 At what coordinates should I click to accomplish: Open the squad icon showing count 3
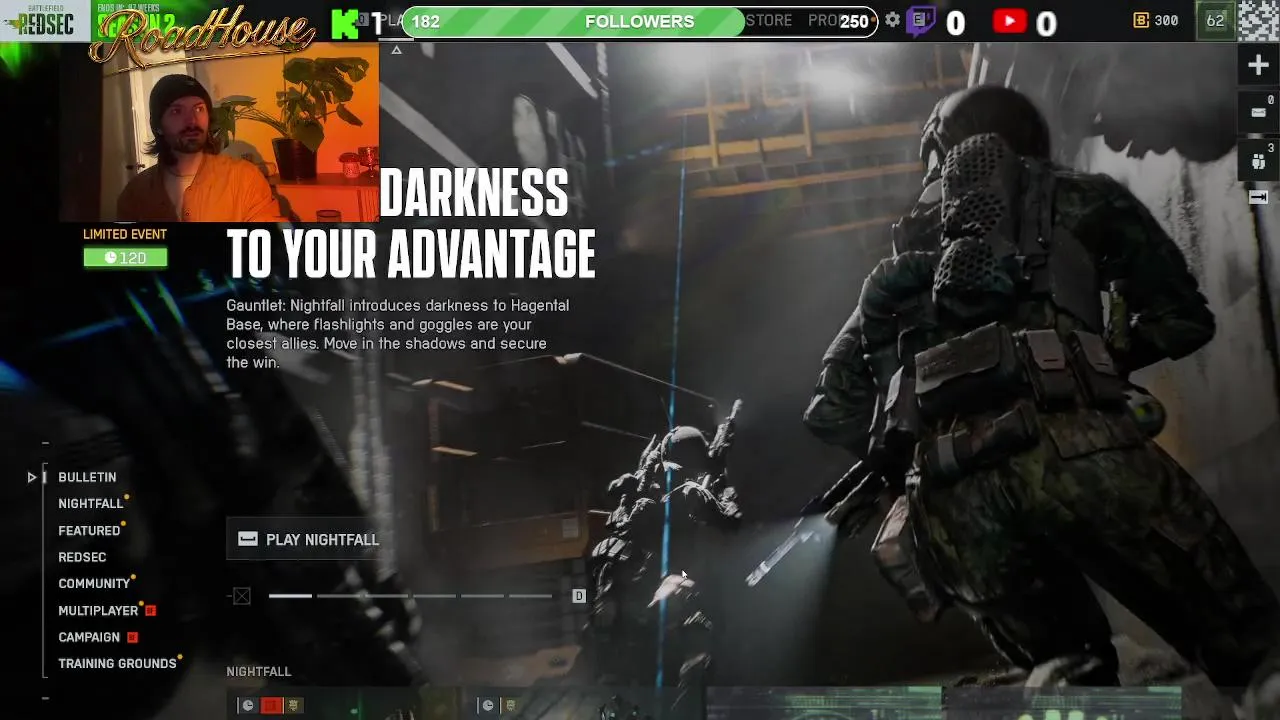1258,160
